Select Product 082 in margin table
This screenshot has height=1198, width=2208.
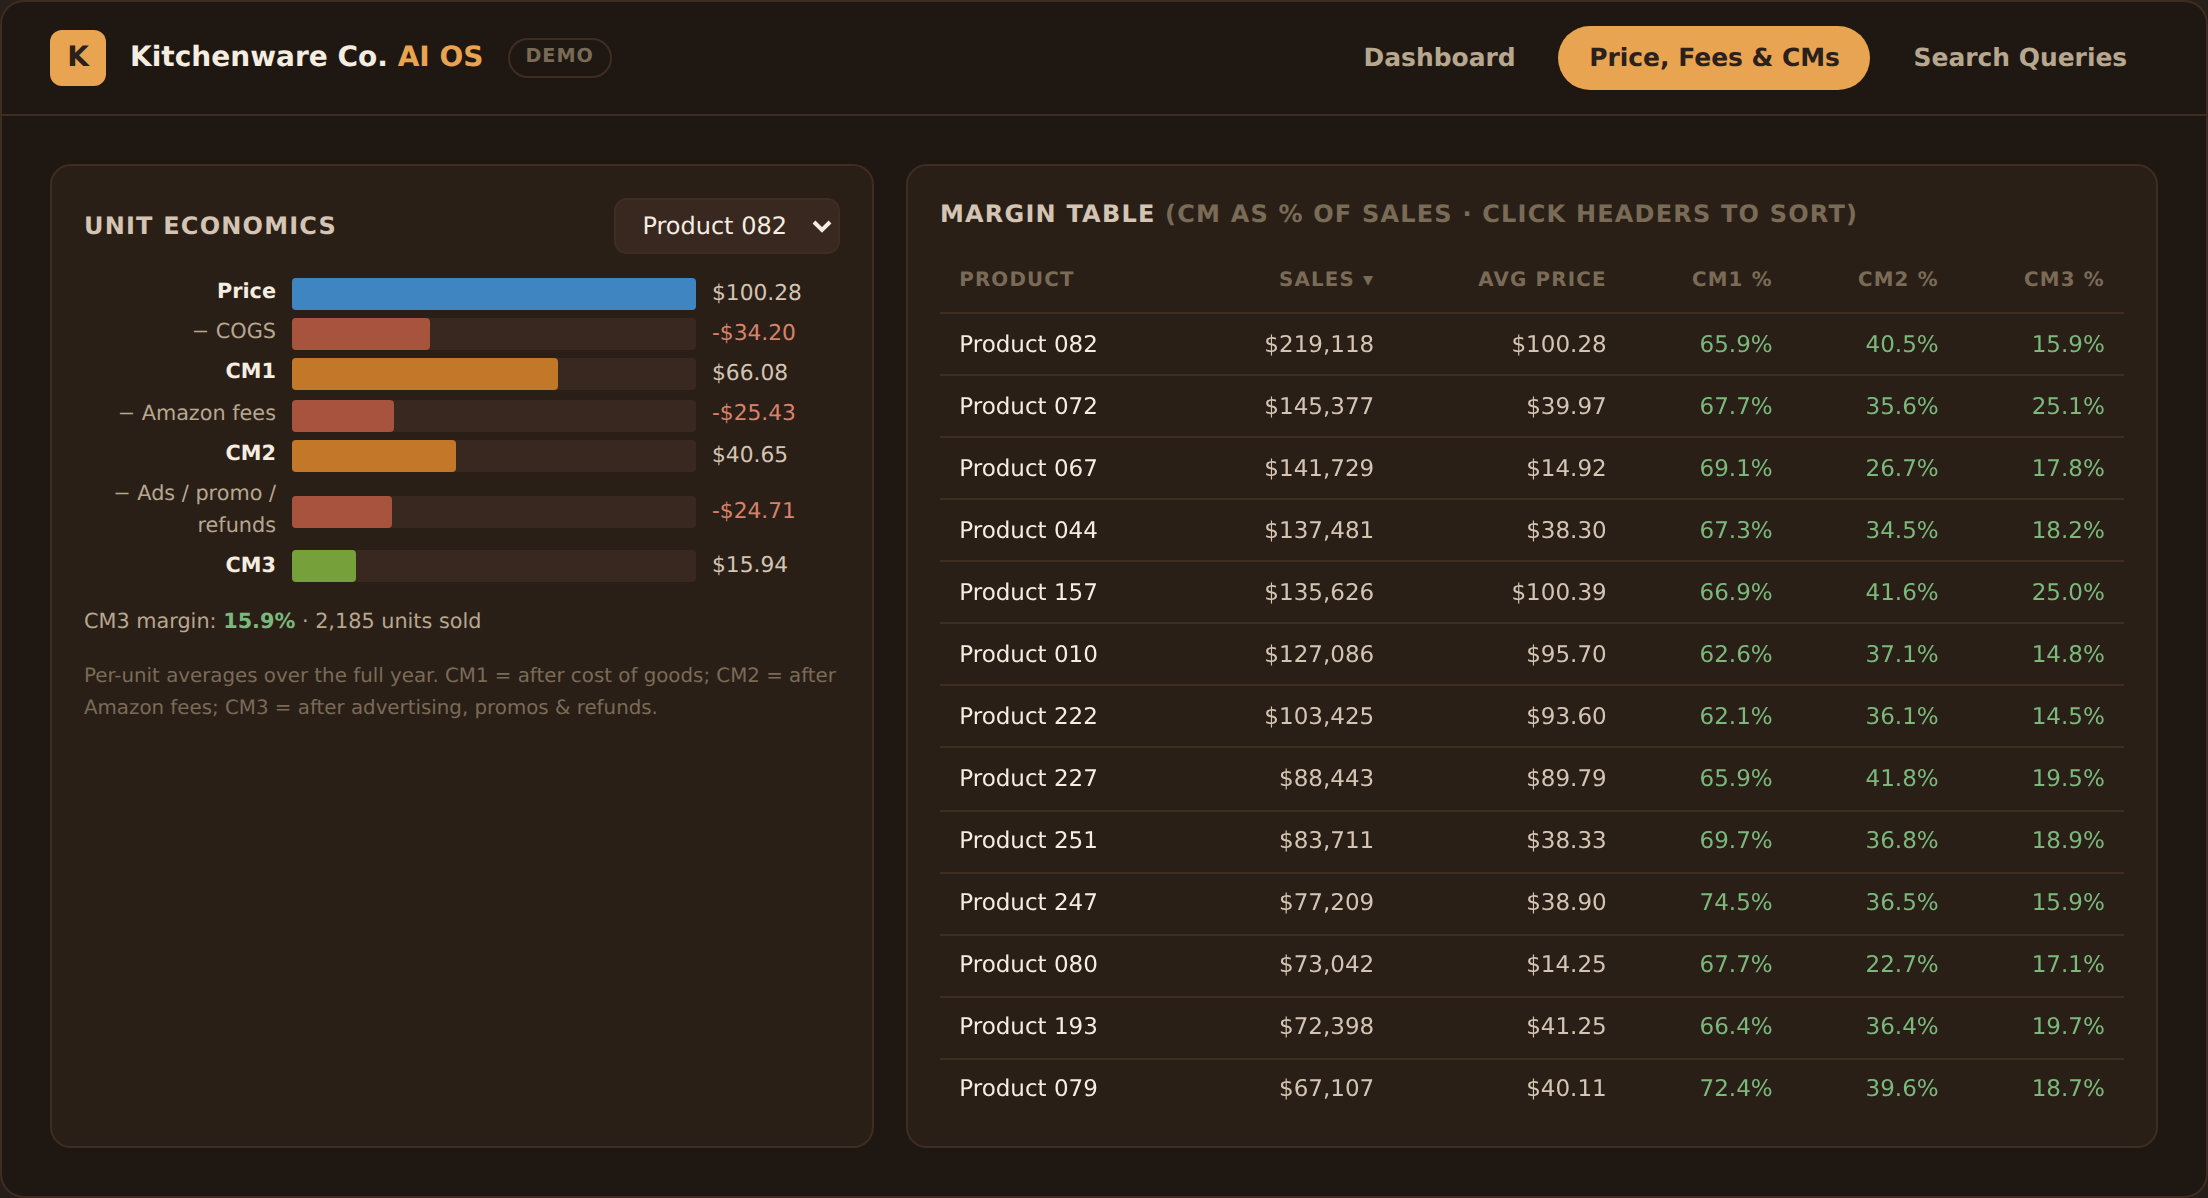(x=1028, y=344)
